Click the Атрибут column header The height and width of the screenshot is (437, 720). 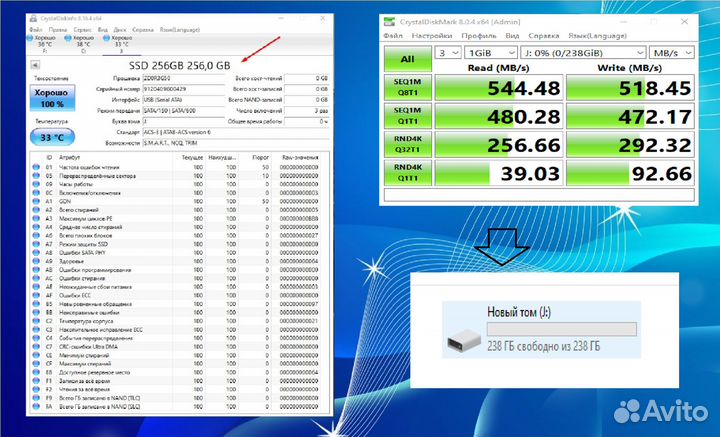[x=70, y=157]
